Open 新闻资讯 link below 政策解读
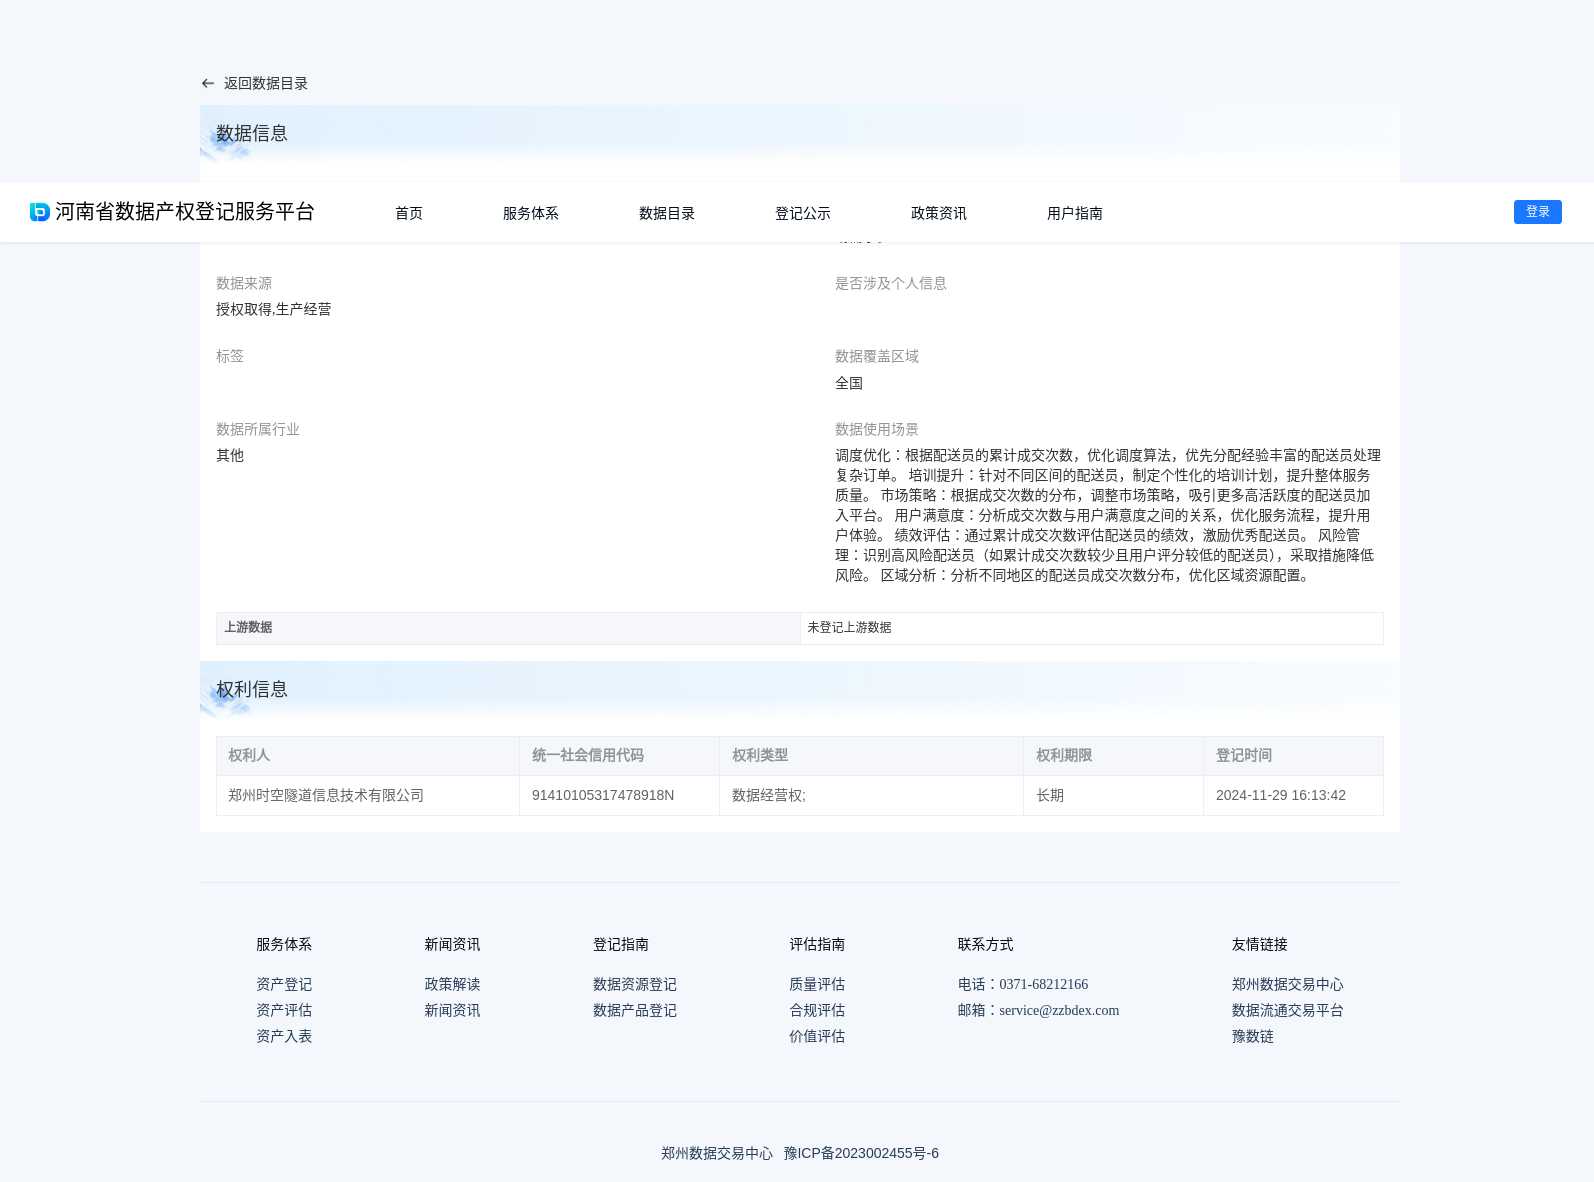Image resolution: width=1594 pixels, height=1182 pixels. coord(452,1011)
